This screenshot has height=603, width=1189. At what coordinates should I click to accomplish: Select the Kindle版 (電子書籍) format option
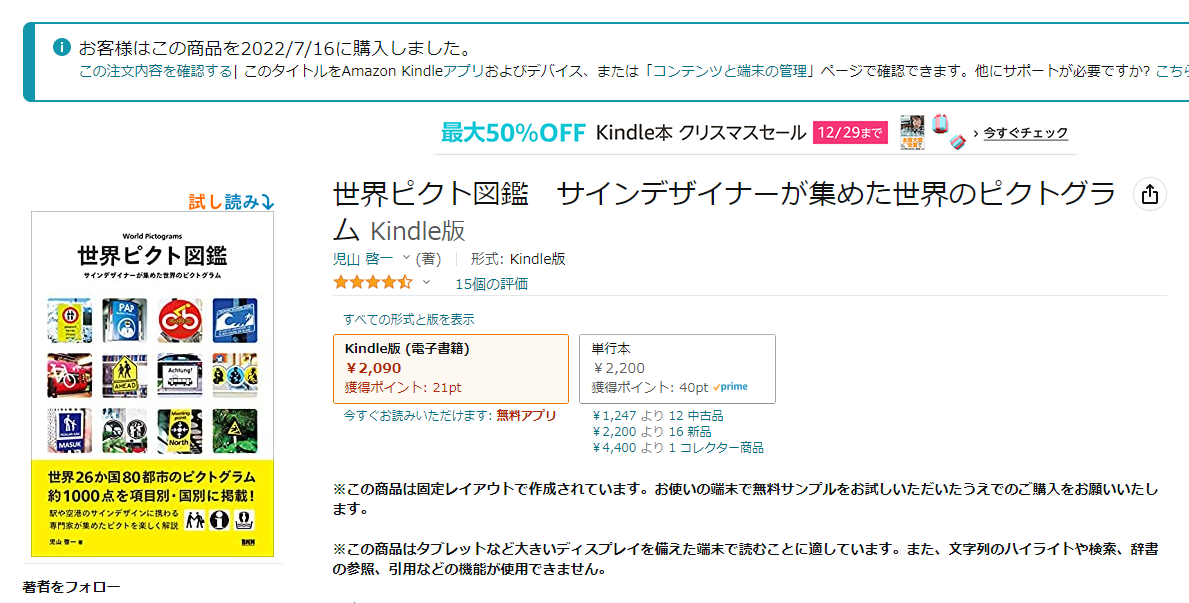pyautogui.click(x=449, y=367)
